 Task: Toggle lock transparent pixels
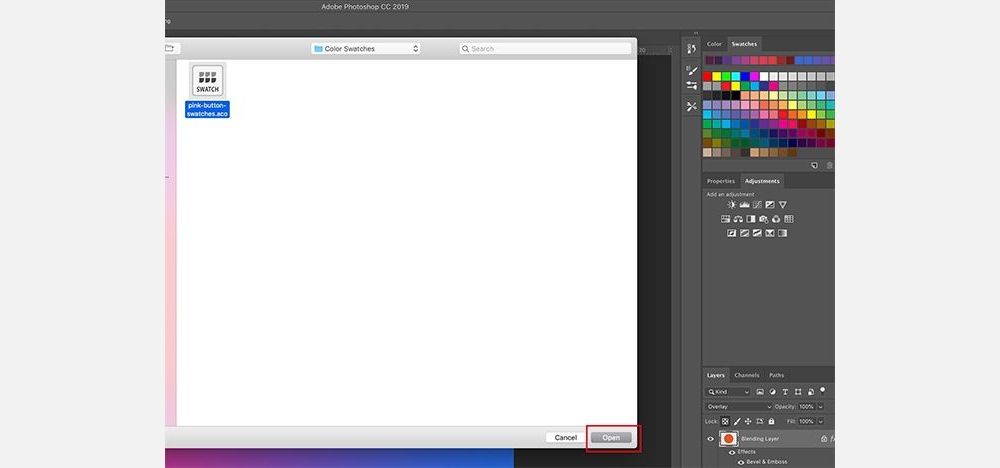pos(725,421)
